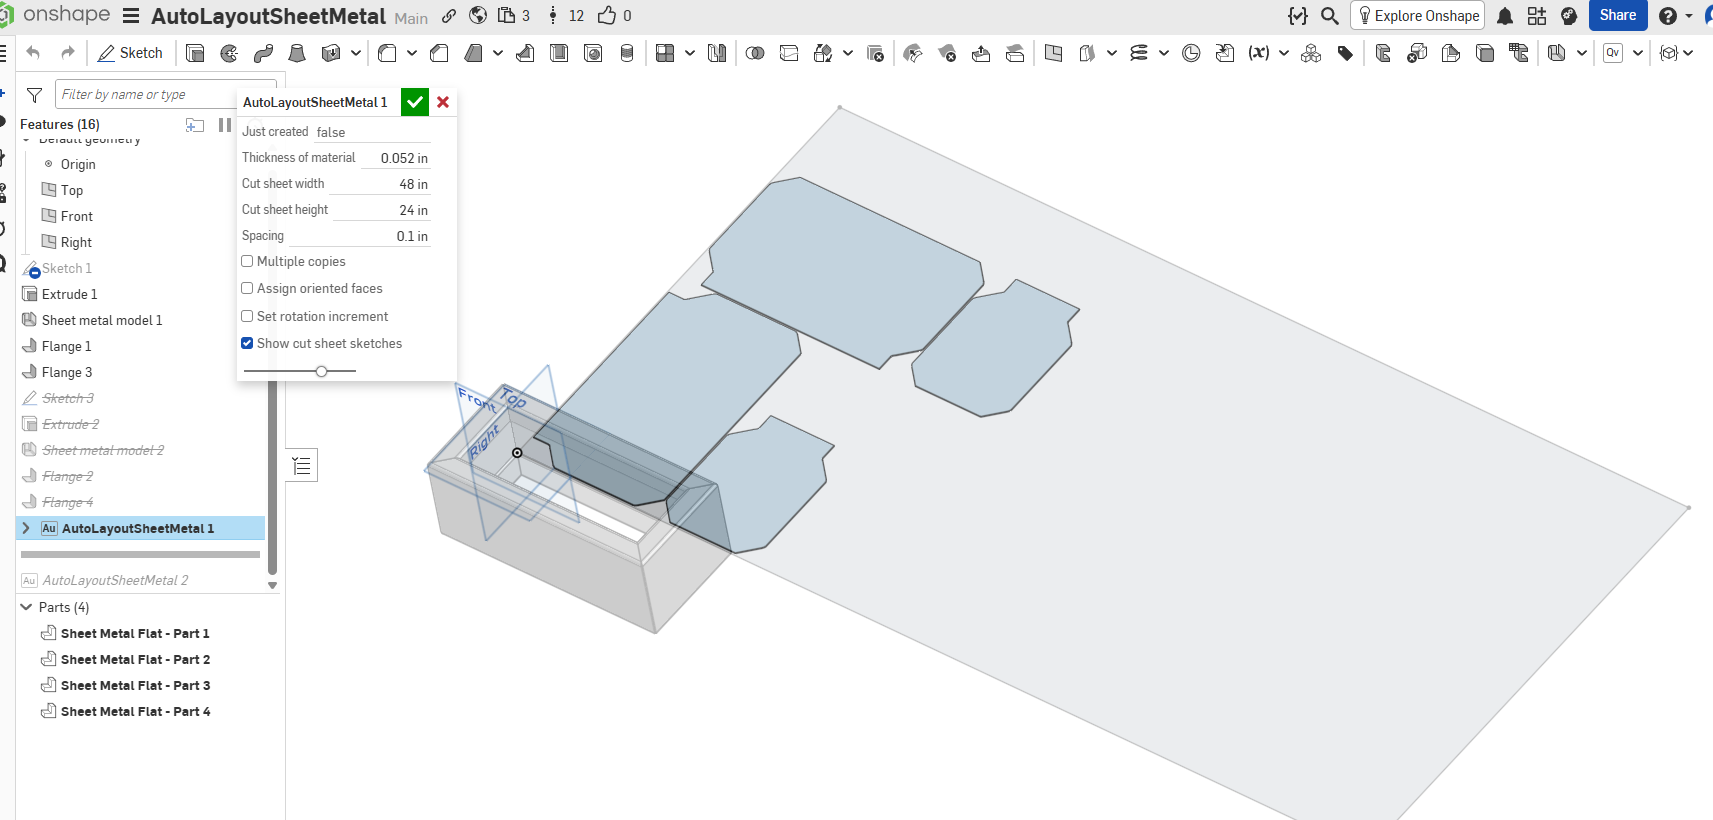
Task: Select the Flange 1 feature
Action: click(66, 346)
